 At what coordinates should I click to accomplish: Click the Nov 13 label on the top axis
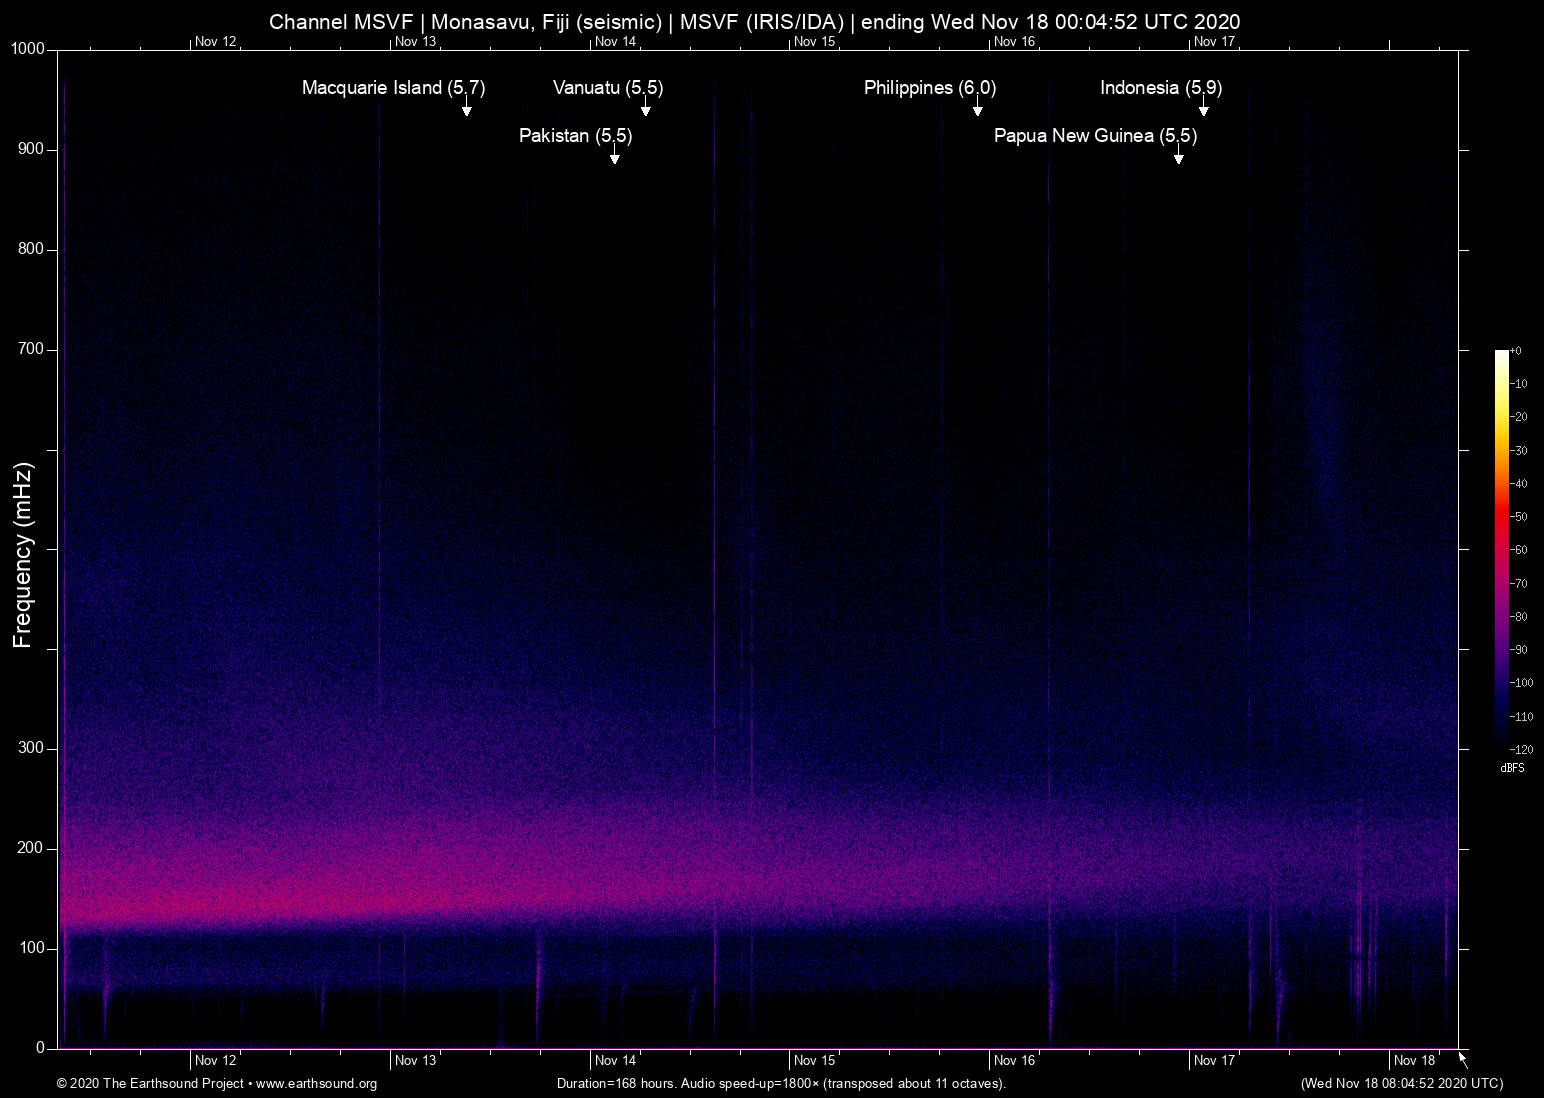tap(416, 41)
